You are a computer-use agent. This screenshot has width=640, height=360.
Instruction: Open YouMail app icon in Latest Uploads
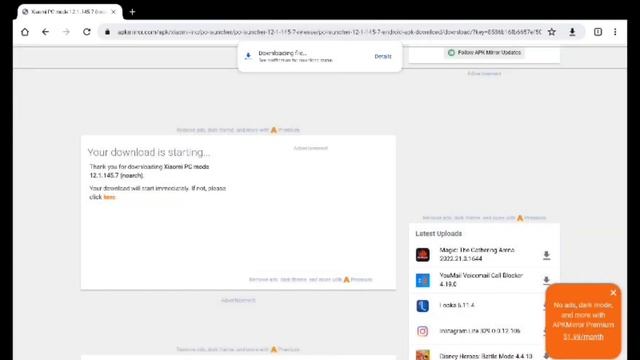tap(422, 280)
